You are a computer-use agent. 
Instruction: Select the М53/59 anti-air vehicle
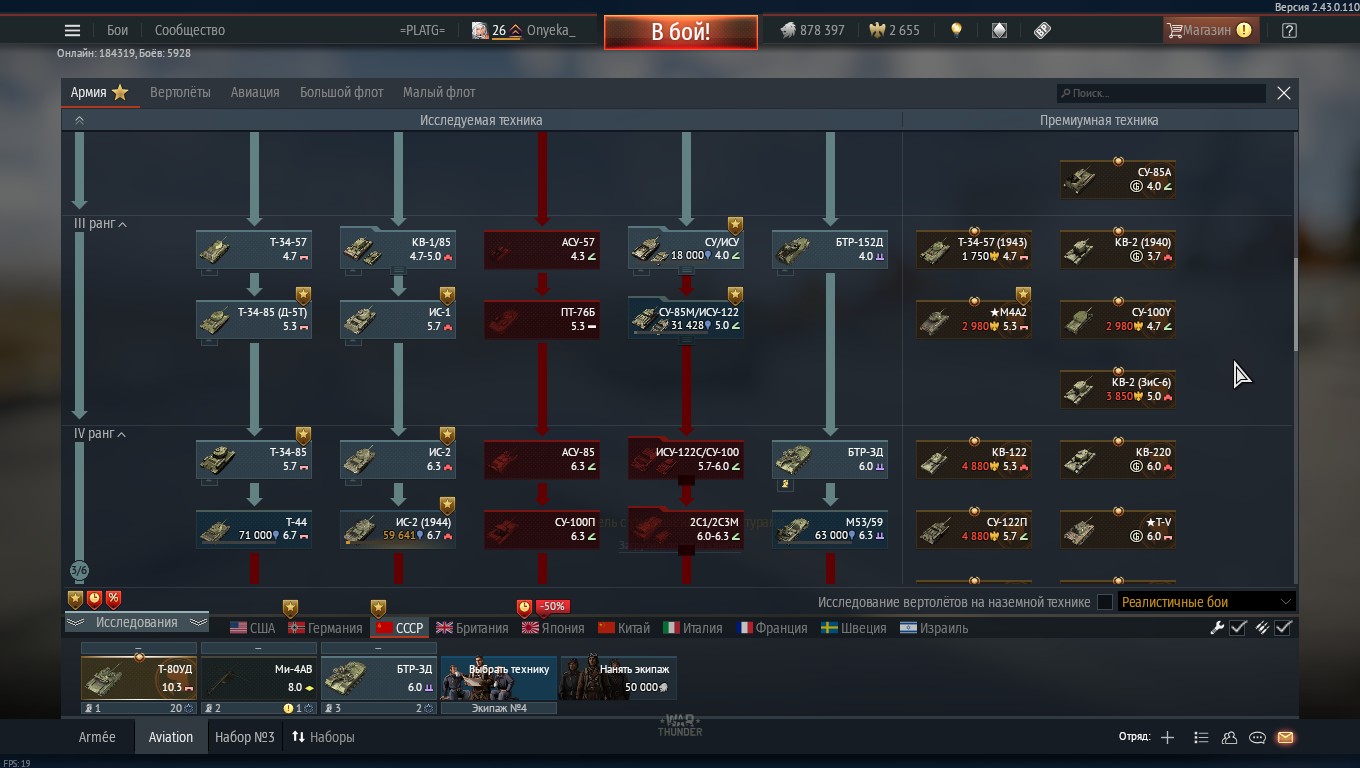click(830, 529)
